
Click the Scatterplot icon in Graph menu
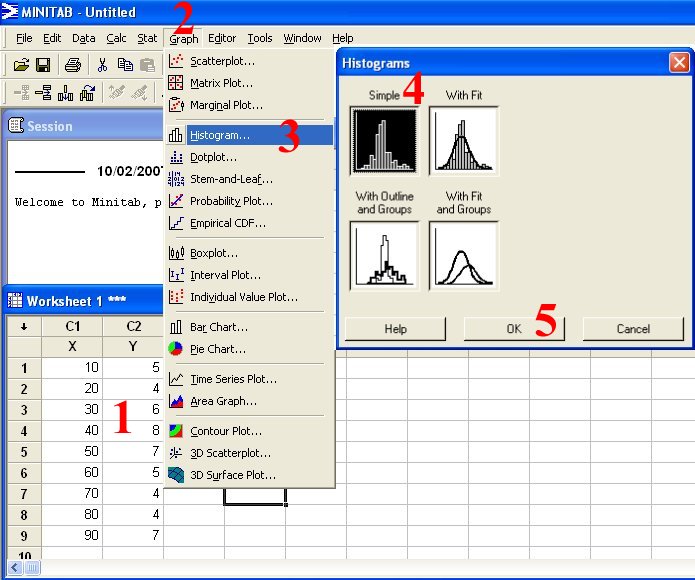click(x=176, y=61)
